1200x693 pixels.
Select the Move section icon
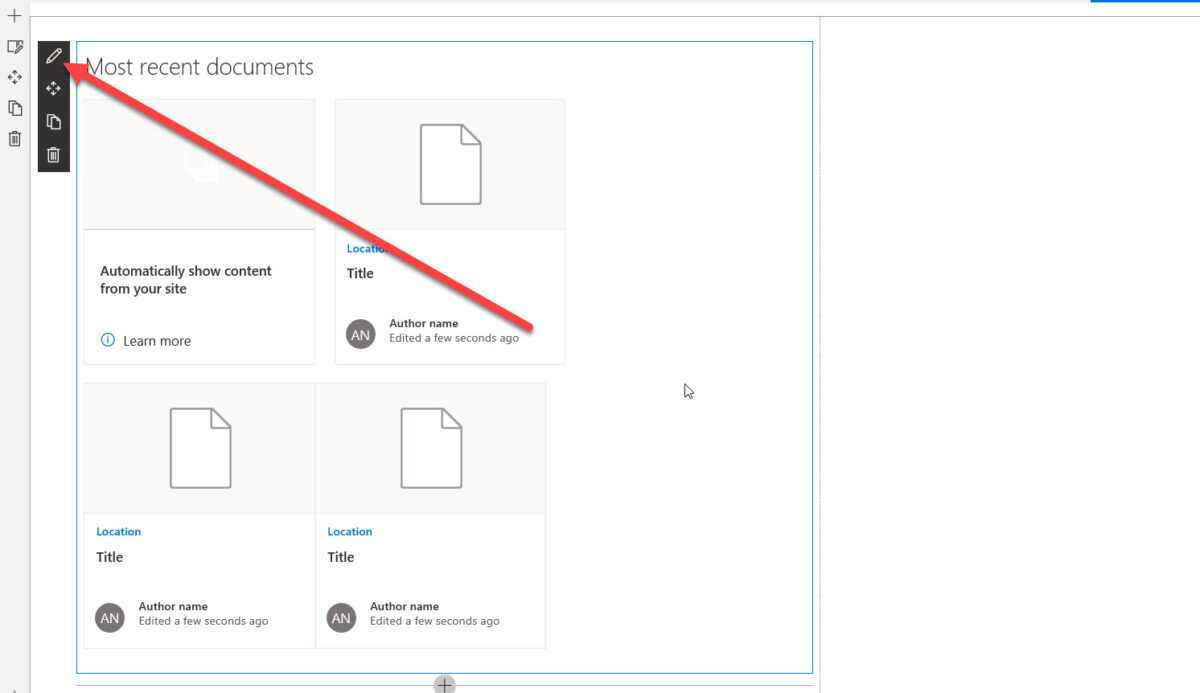(x=14, y=77)
